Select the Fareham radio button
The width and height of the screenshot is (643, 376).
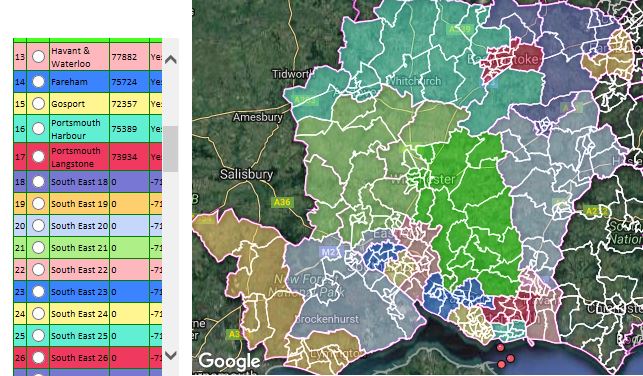coord(38,82)
